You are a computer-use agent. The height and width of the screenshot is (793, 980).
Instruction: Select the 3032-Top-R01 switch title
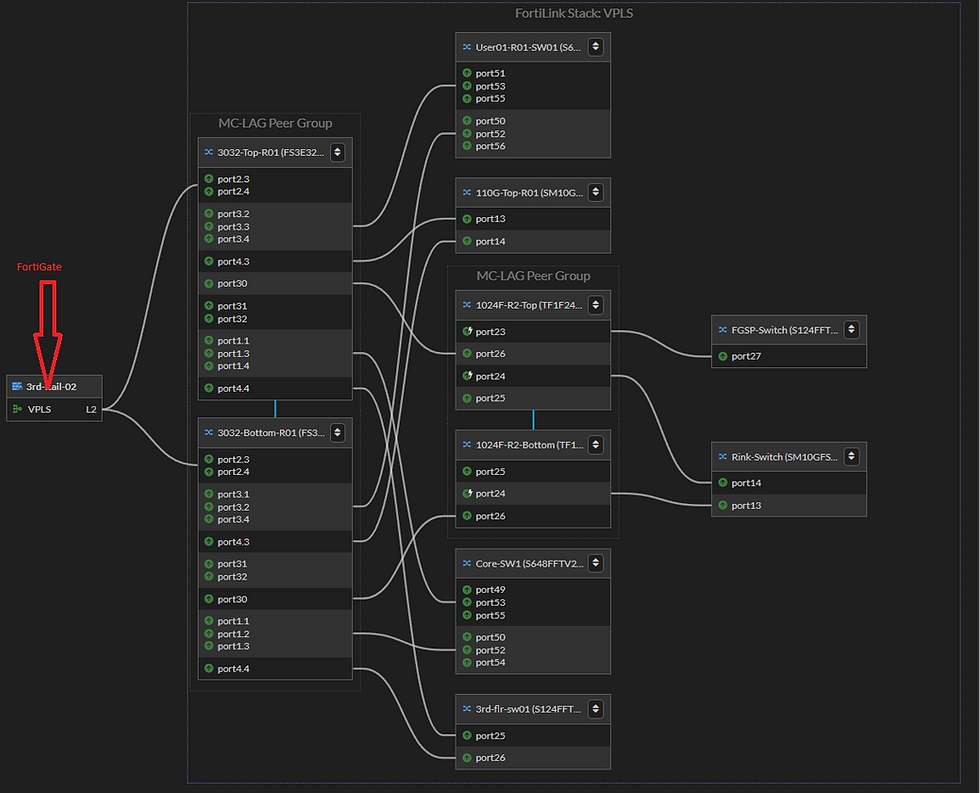pos(271,152)
